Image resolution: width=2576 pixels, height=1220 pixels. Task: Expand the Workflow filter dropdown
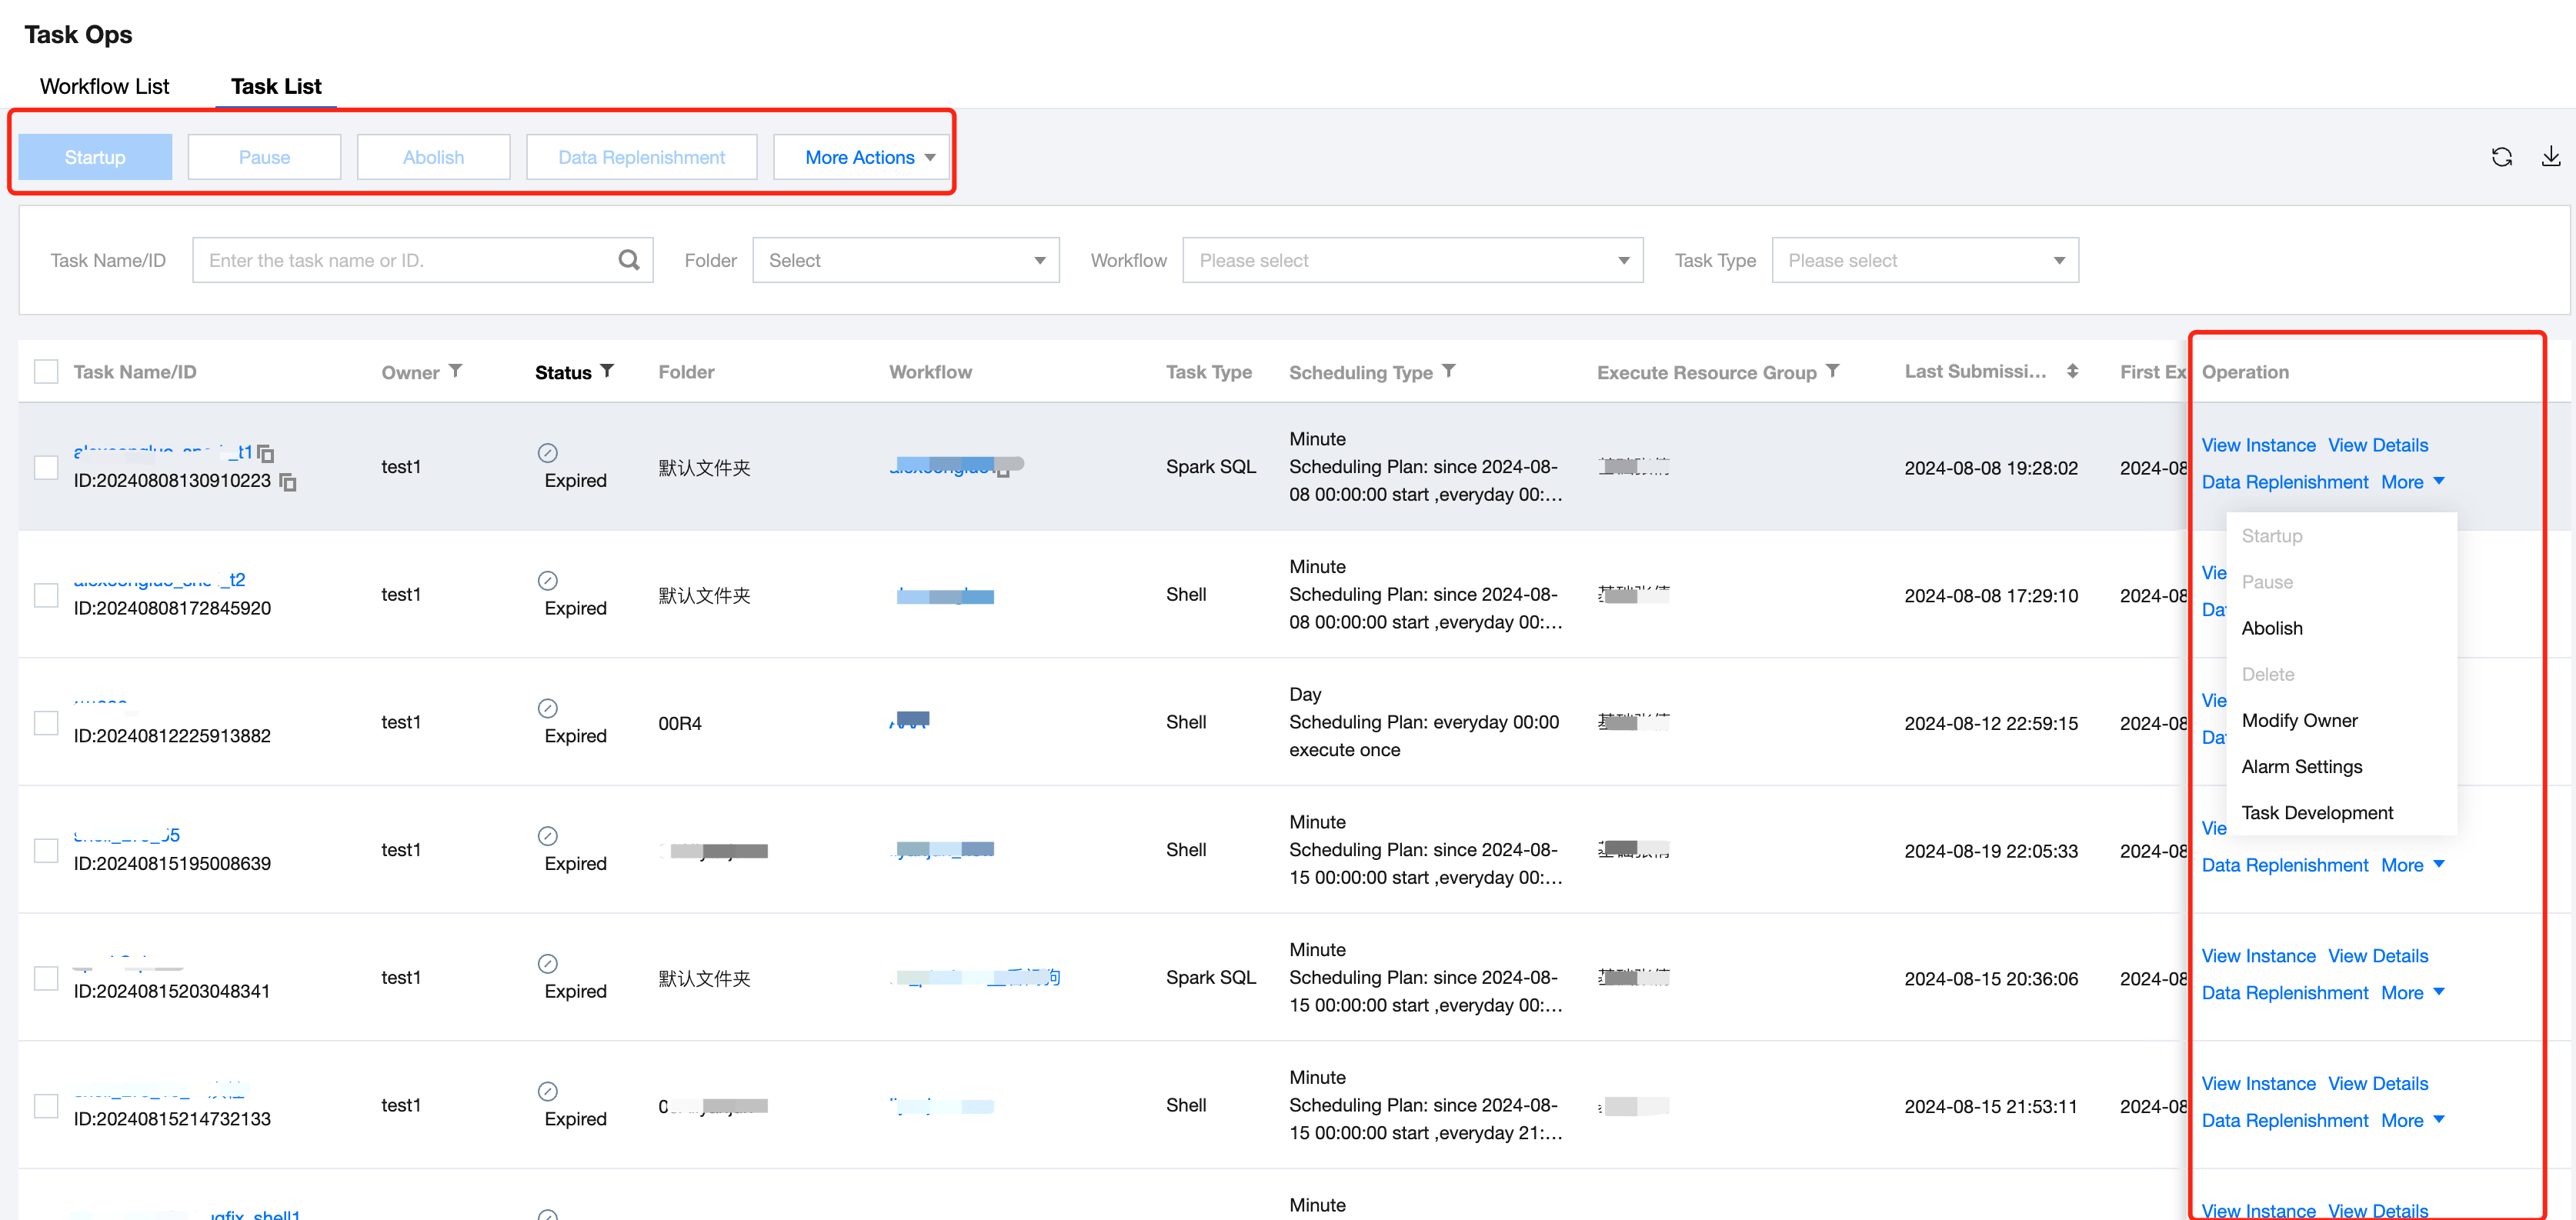point(1411,260)
